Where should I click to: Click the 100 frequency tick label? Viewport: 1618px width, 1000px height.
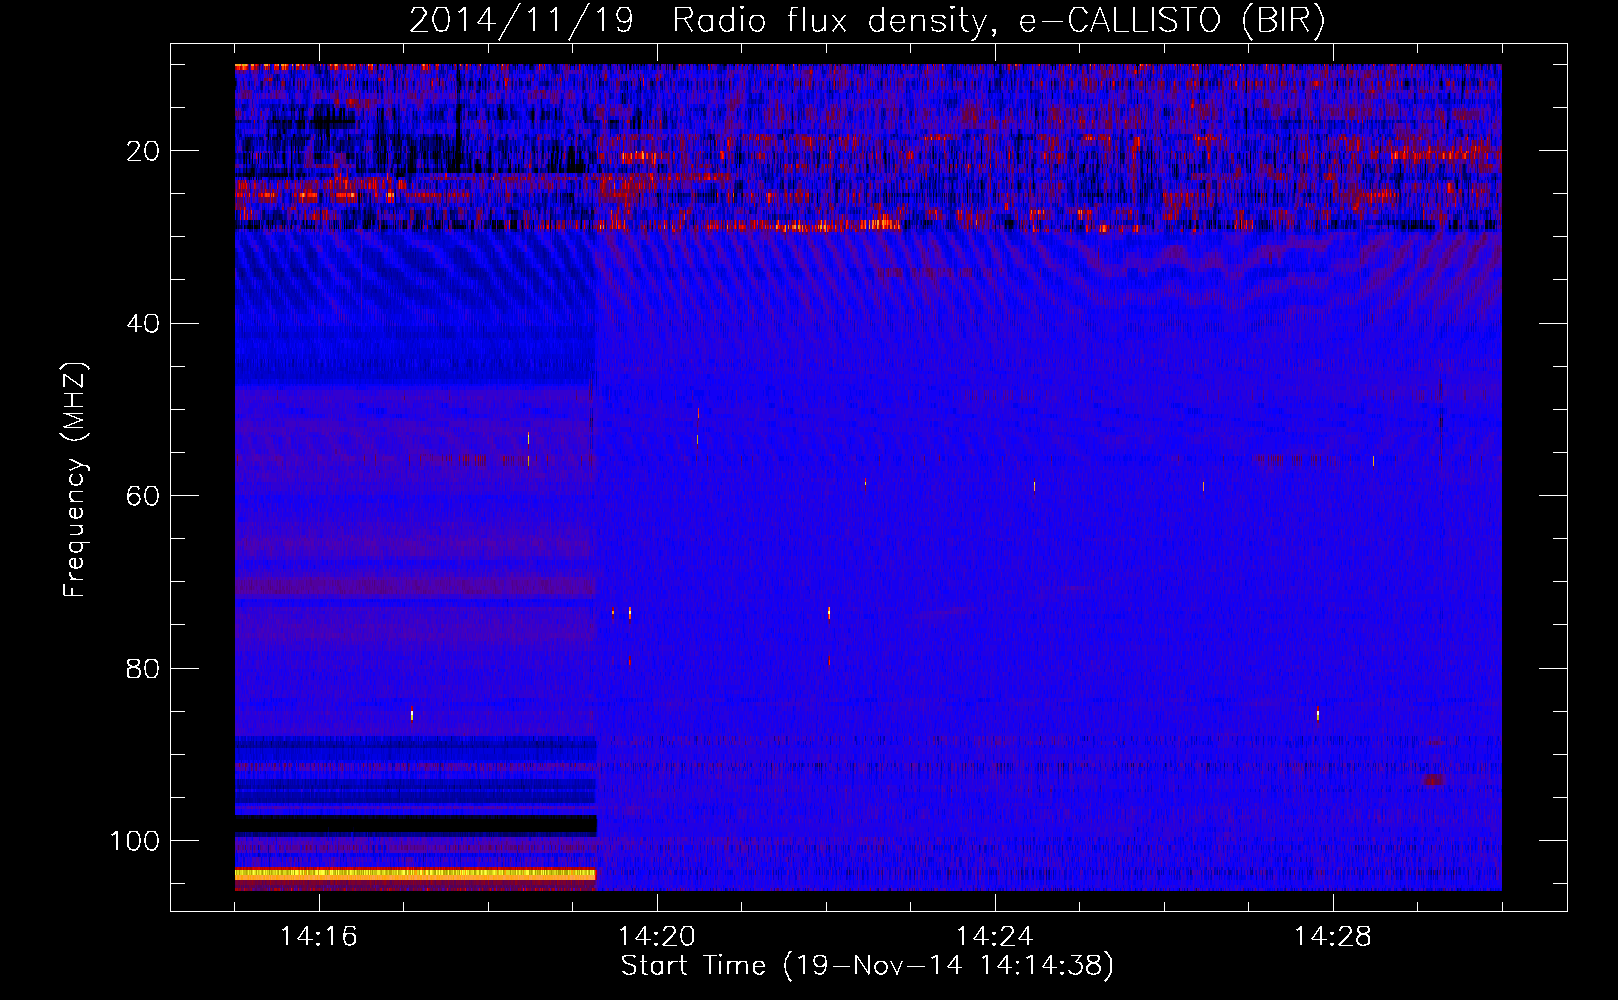pyautogui.click(x=135, y=841)
